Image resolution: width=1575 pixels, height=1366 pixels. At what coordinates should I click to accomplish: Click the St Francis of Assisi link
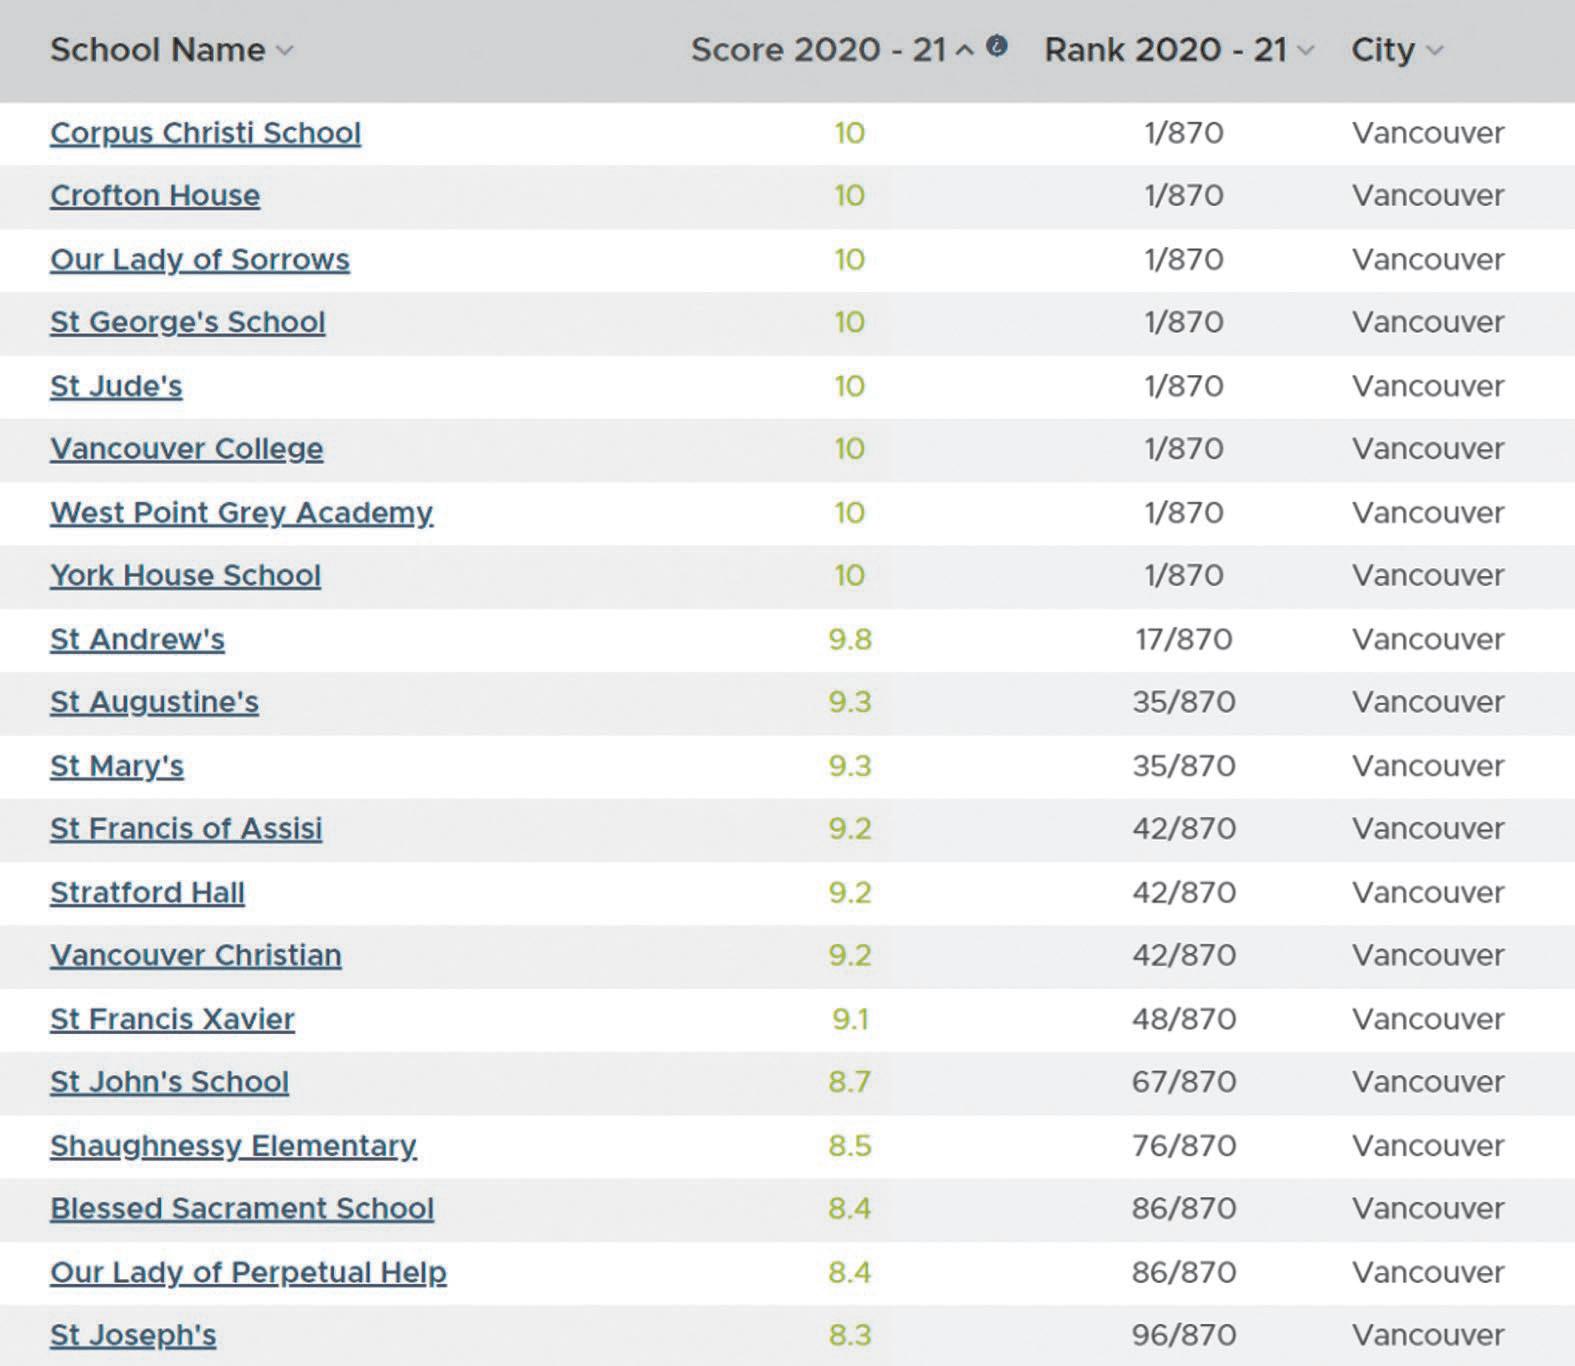point(186,829)
